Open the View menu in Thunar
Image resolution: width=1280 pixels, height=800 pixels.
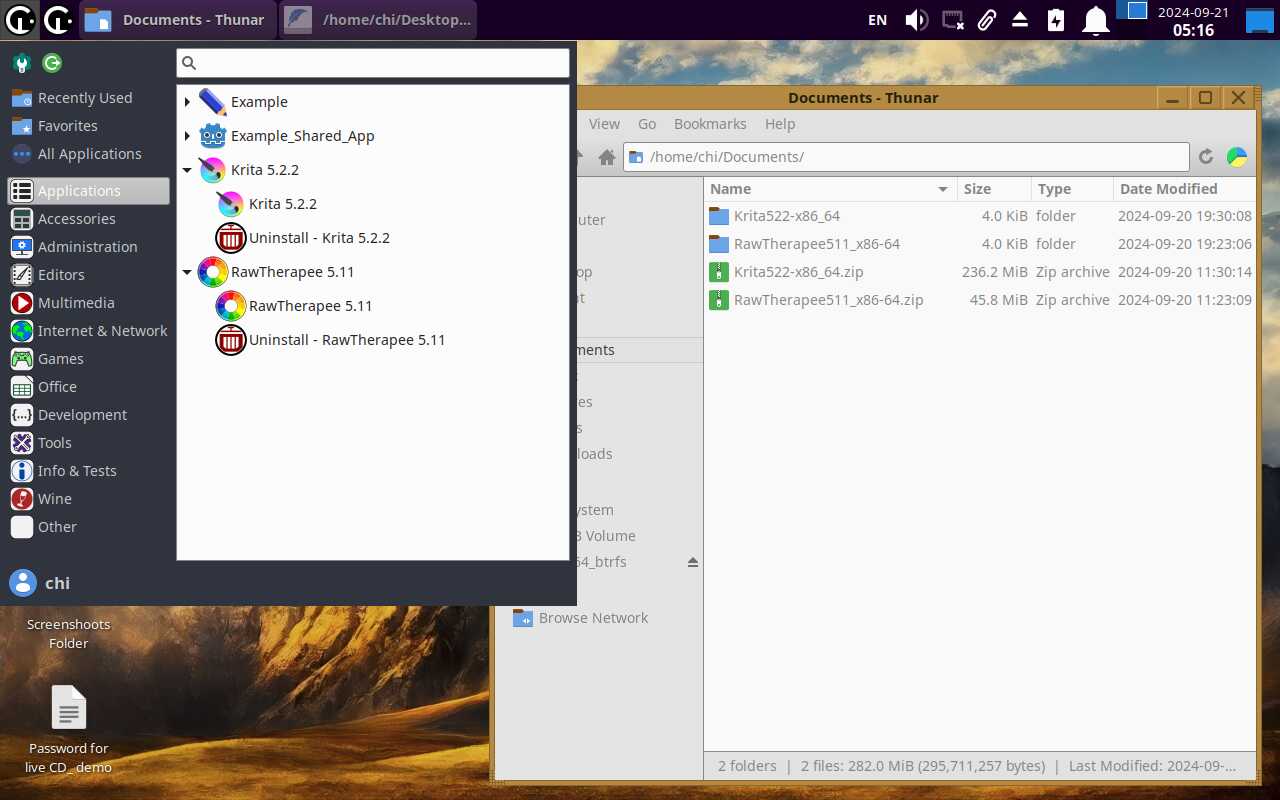[x=604, y=124]
